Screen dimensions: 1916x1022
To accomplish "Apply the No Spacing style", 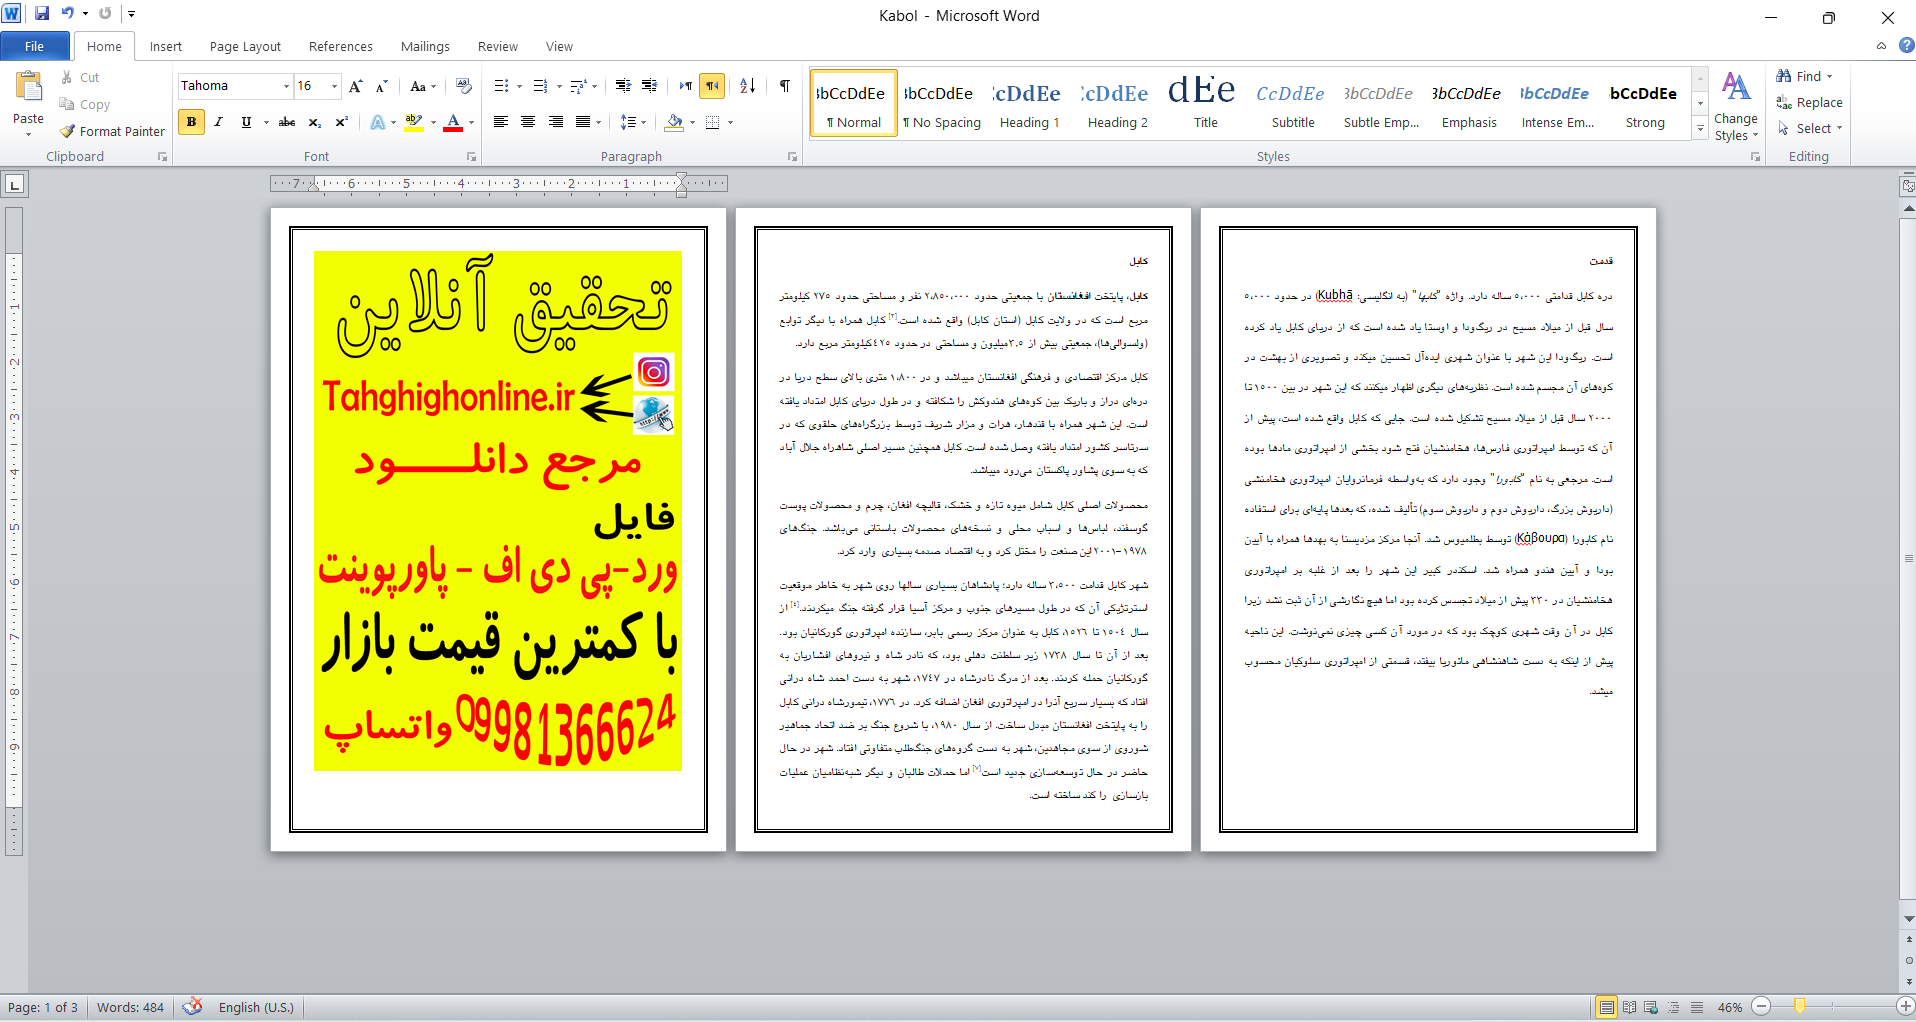I will [x=941, y=104].
